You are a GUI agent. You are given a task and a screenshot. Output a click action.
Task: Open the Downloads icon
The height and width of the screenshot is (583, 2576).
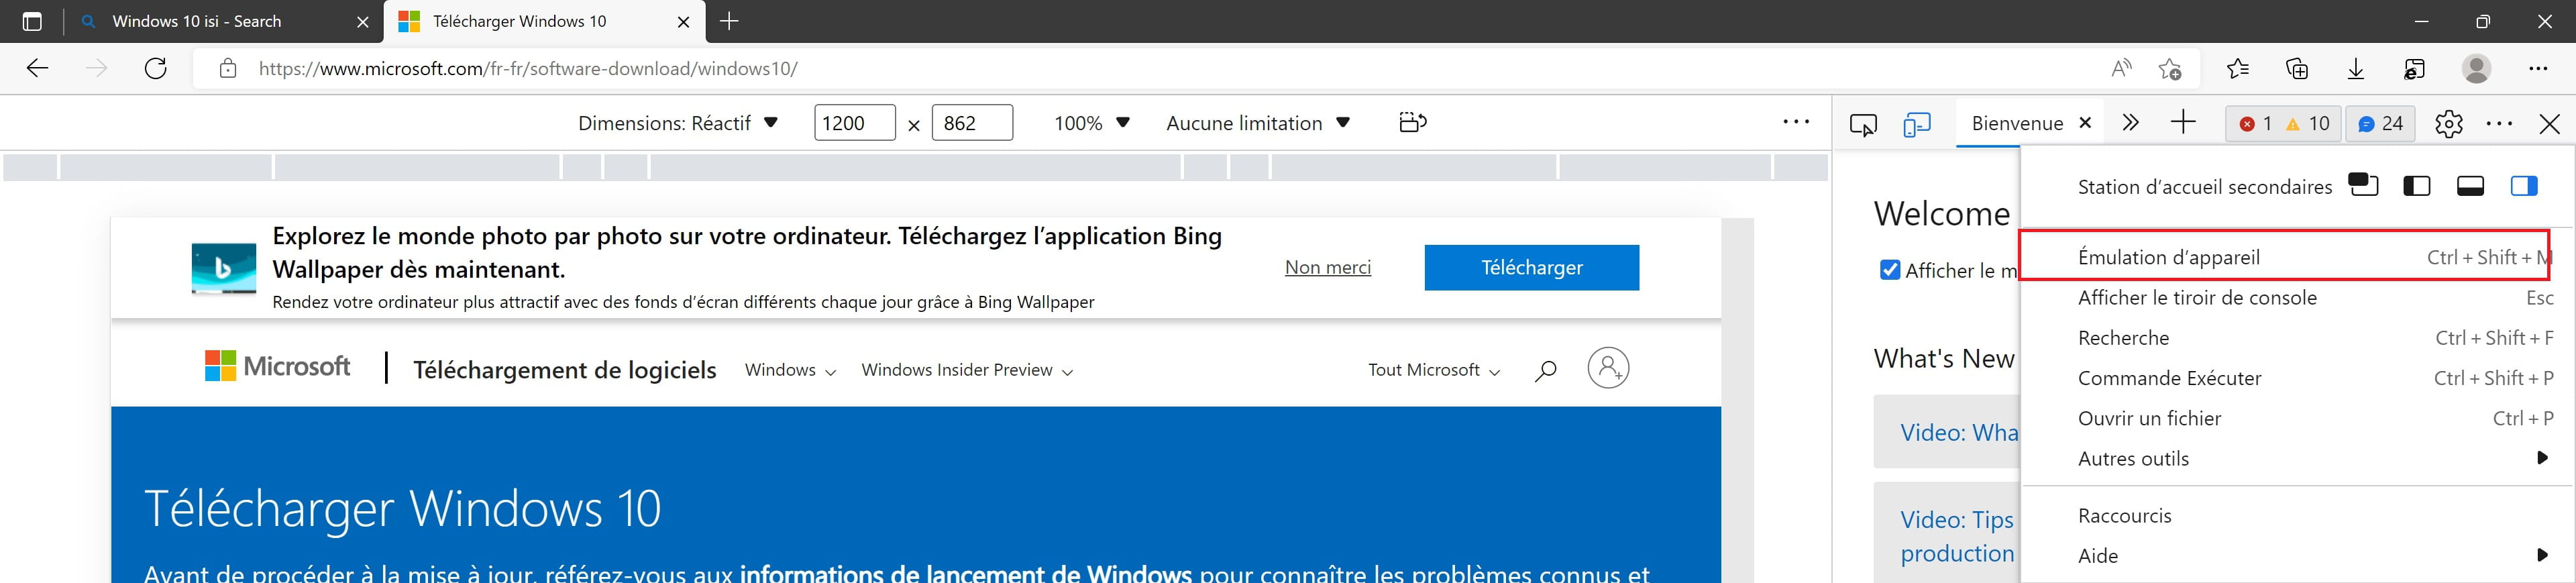2356,69
